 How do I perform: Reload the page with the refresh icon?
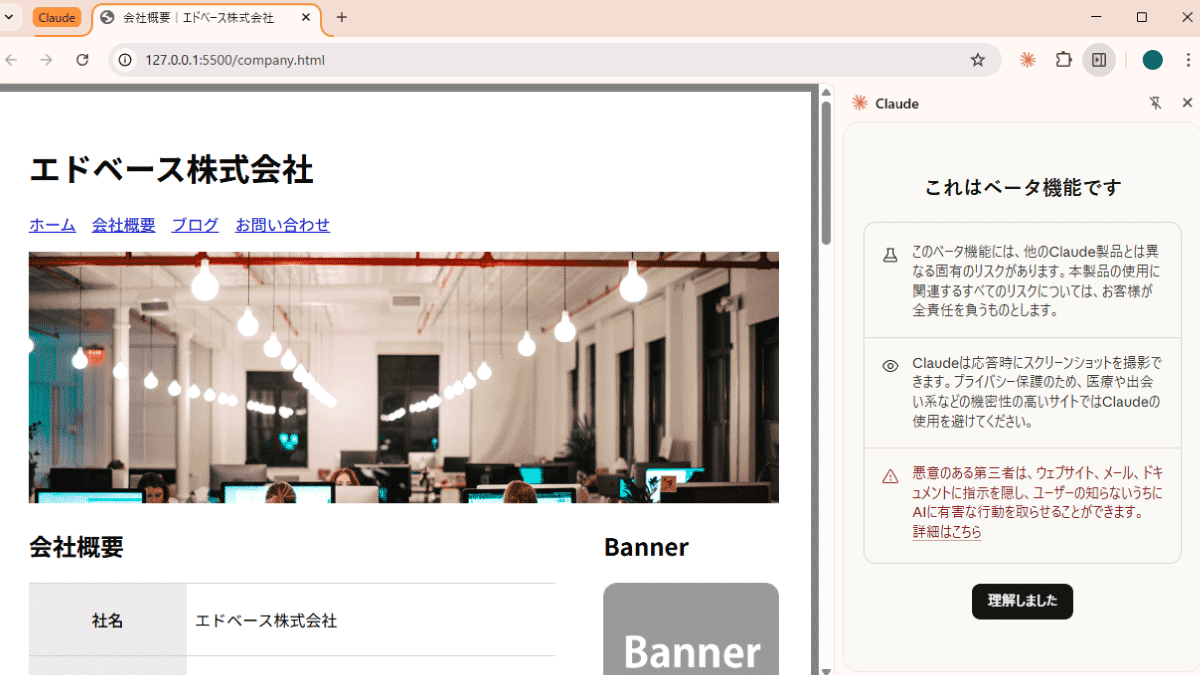point(83,60)
